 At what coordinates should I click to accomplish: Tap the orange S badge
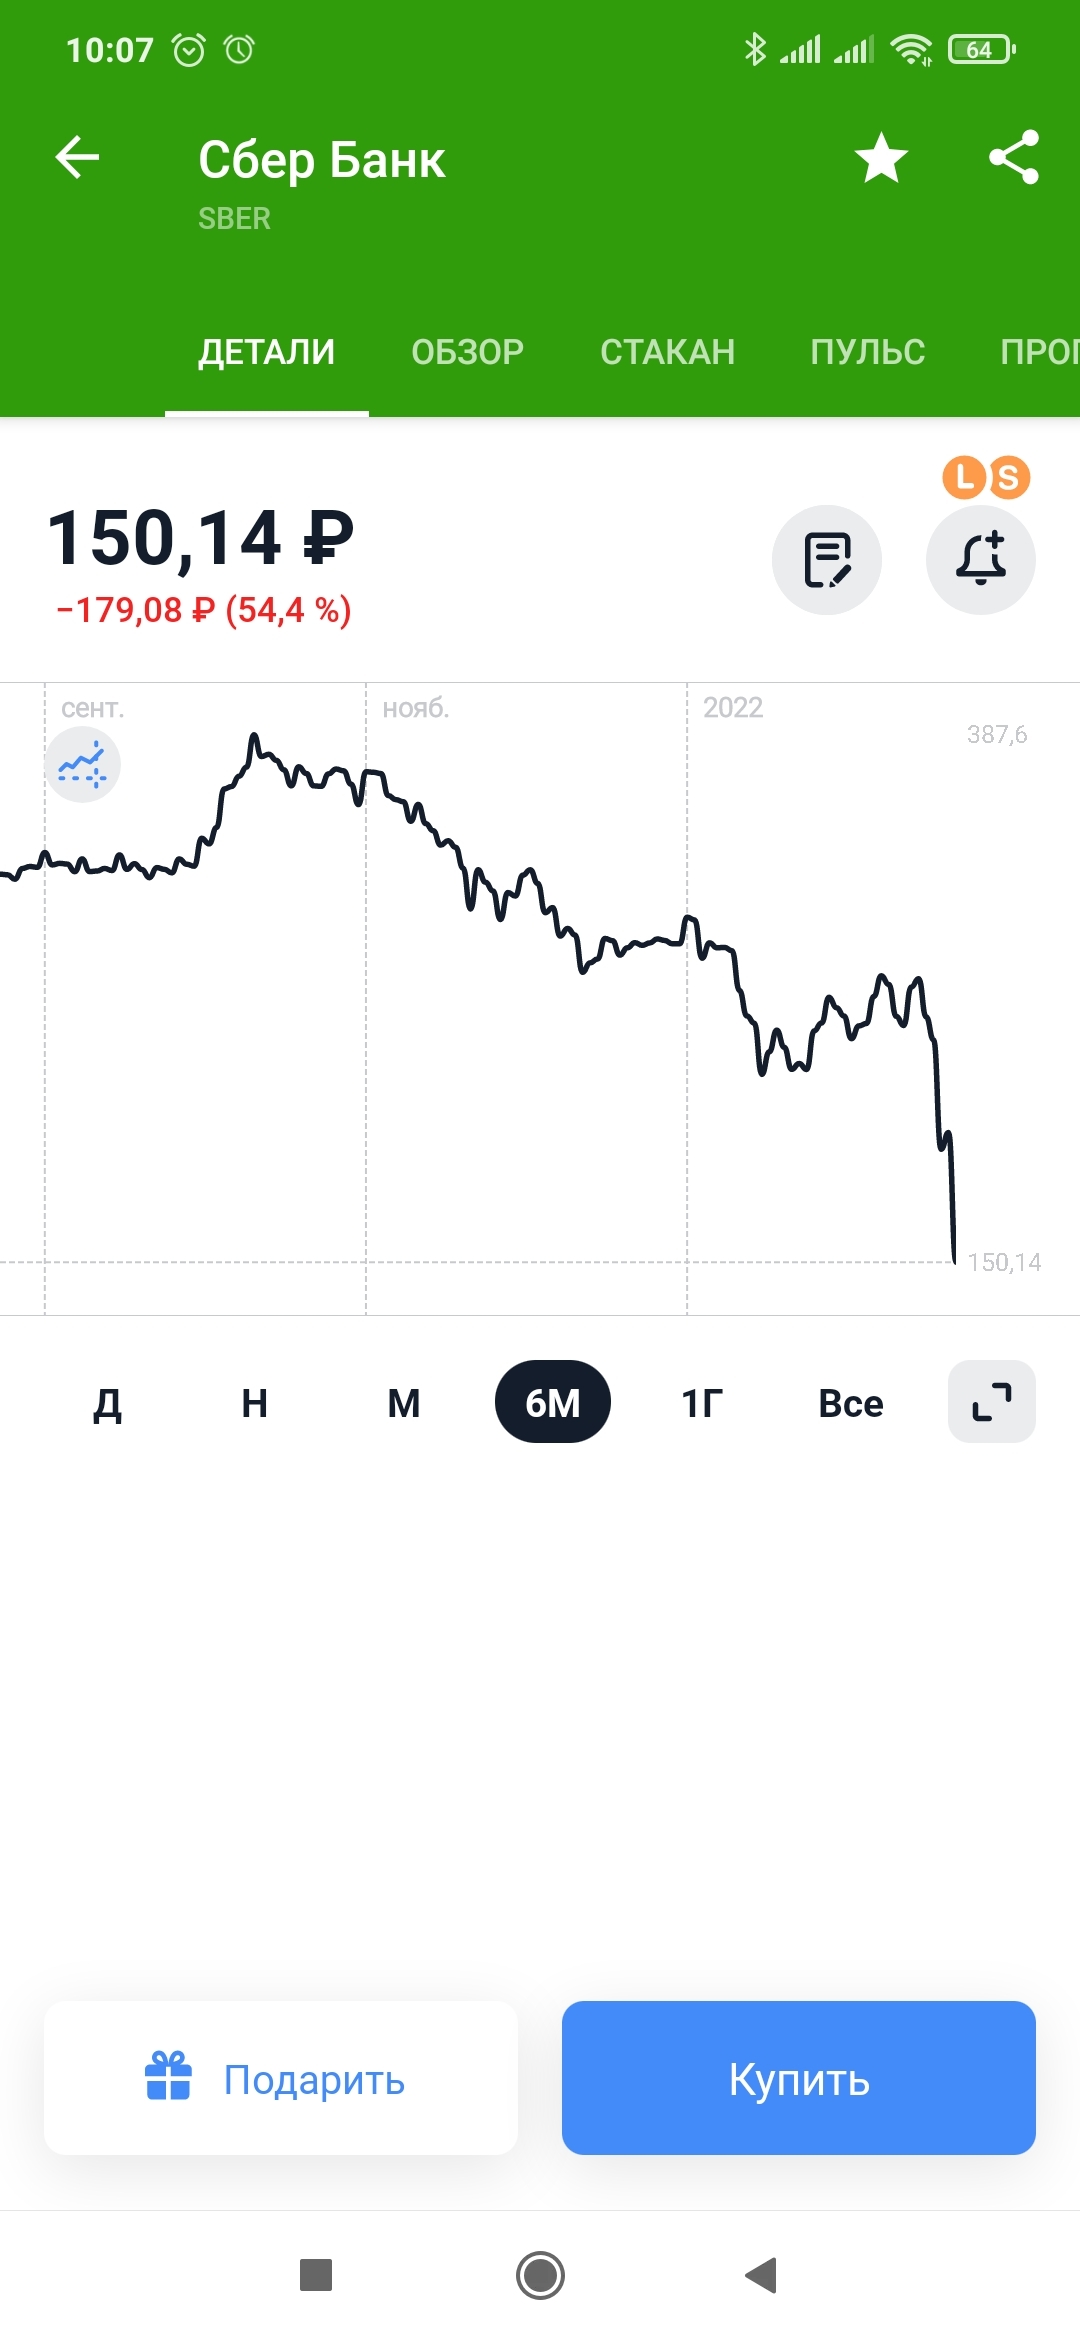click(x=1009, y=478)
